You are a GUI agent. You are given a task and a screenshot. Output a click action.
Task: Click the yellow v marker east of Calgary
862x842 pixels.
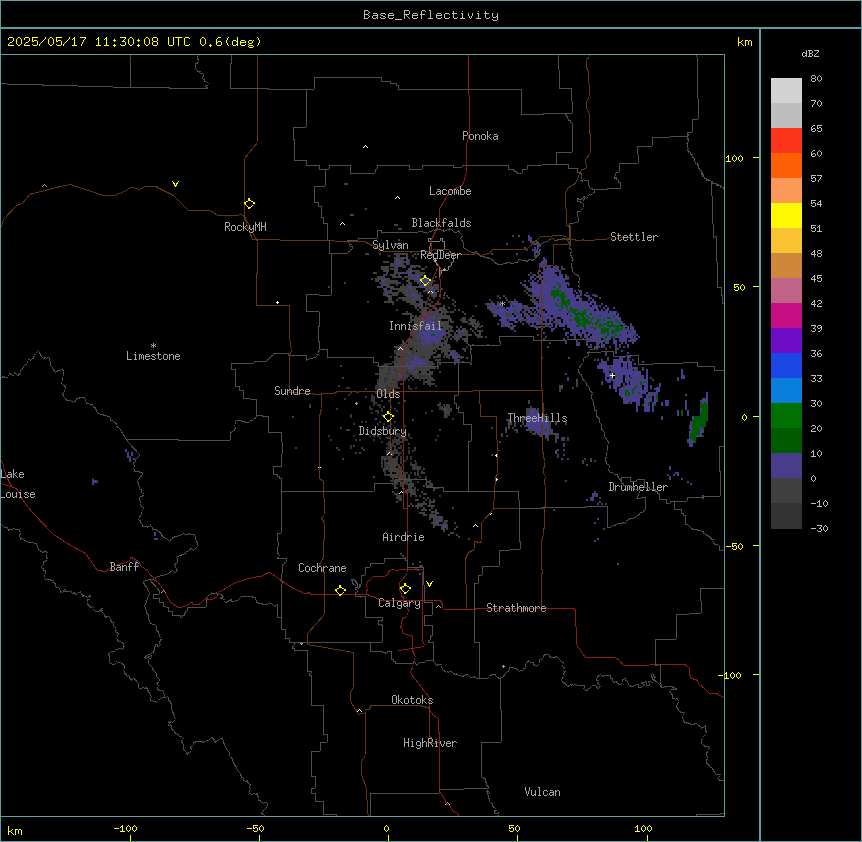429,584
